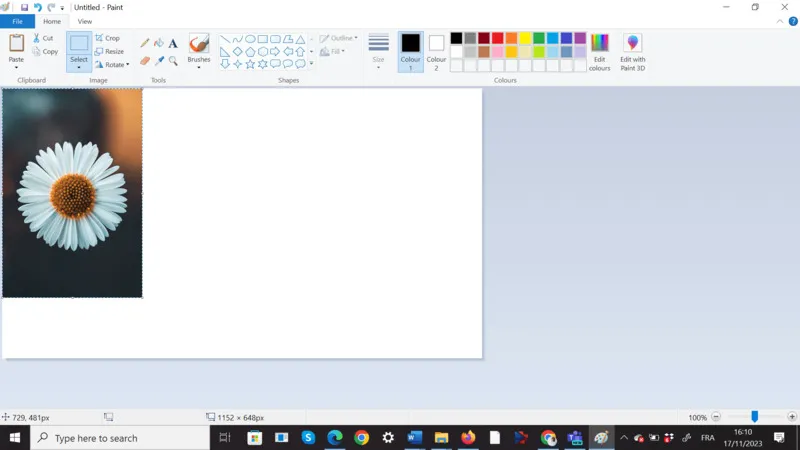
Task: Open the File menu
Action: coord(17,21)
